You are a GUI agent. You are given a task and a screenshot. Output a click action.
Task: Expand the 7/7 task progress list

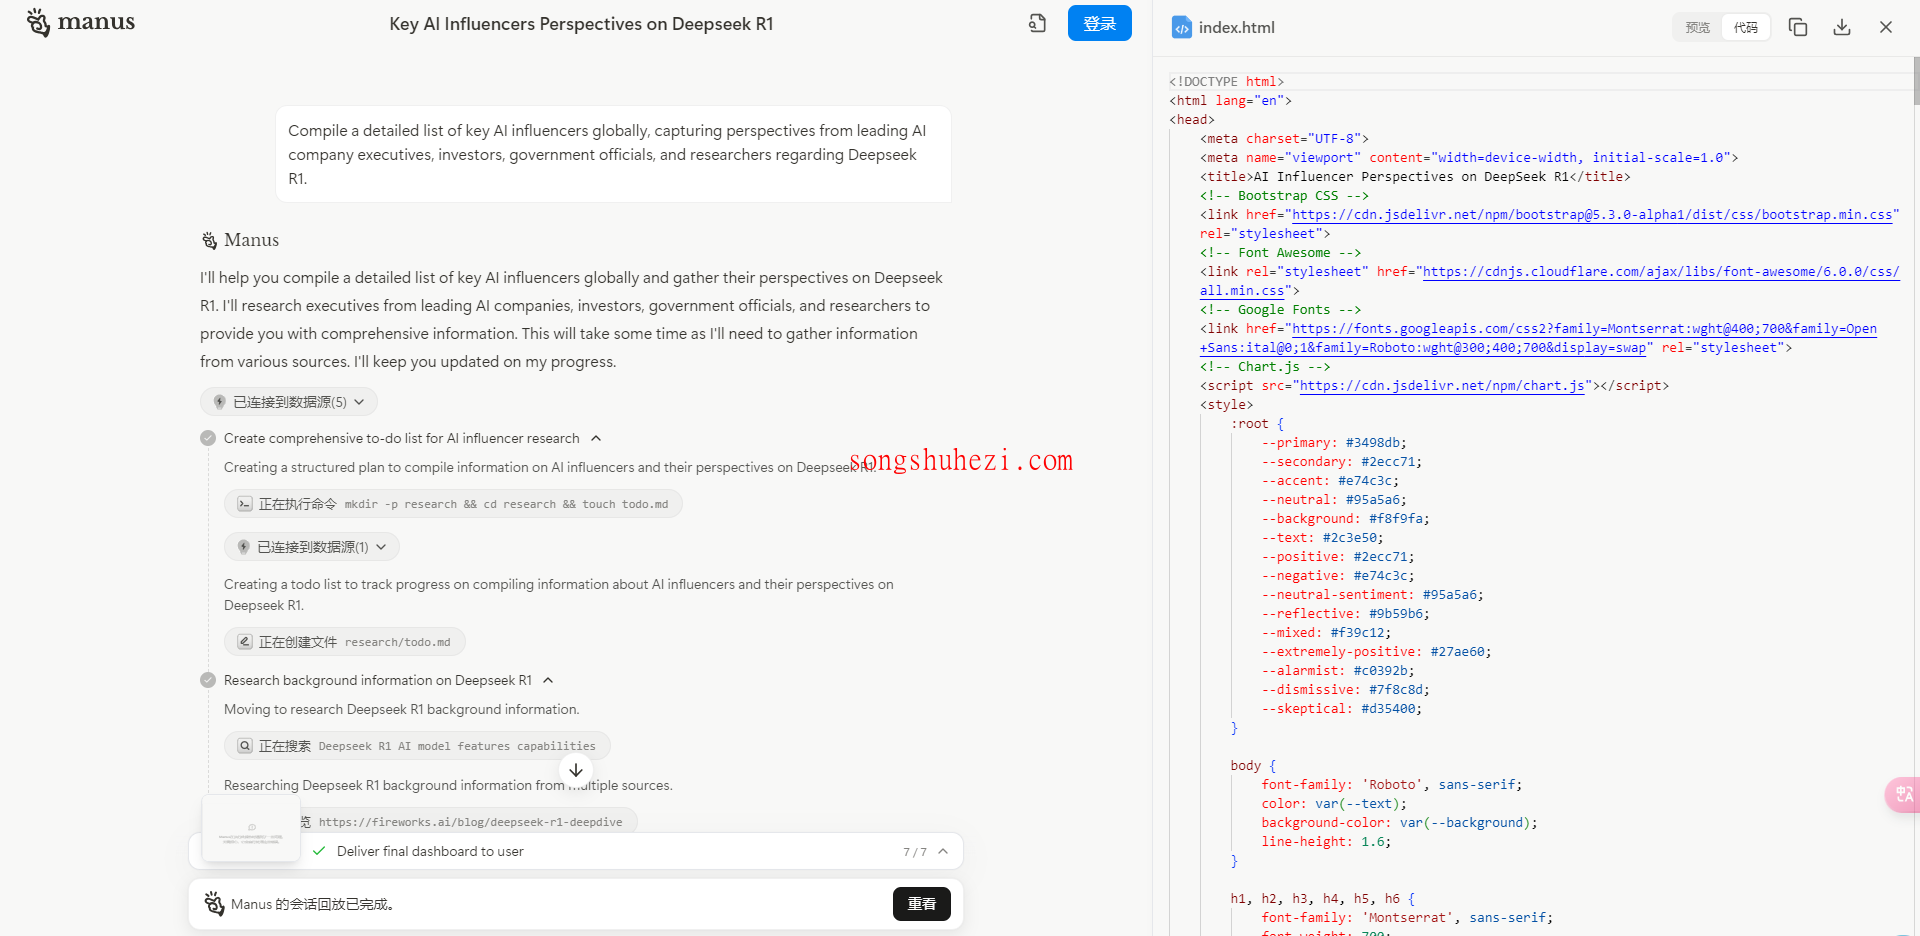[x=943, y=852]
